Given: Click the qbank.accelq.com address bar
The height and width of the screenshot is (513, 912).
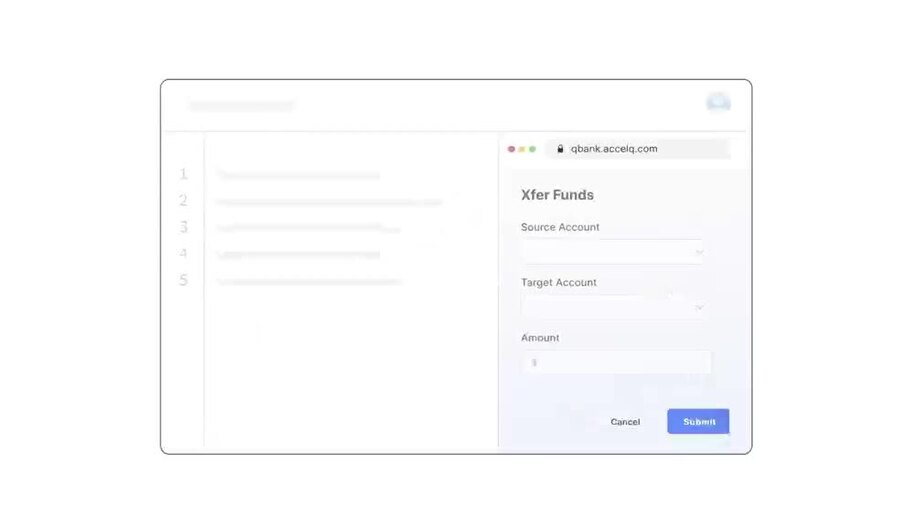Looking at the screenshot, I should (638, 149).
